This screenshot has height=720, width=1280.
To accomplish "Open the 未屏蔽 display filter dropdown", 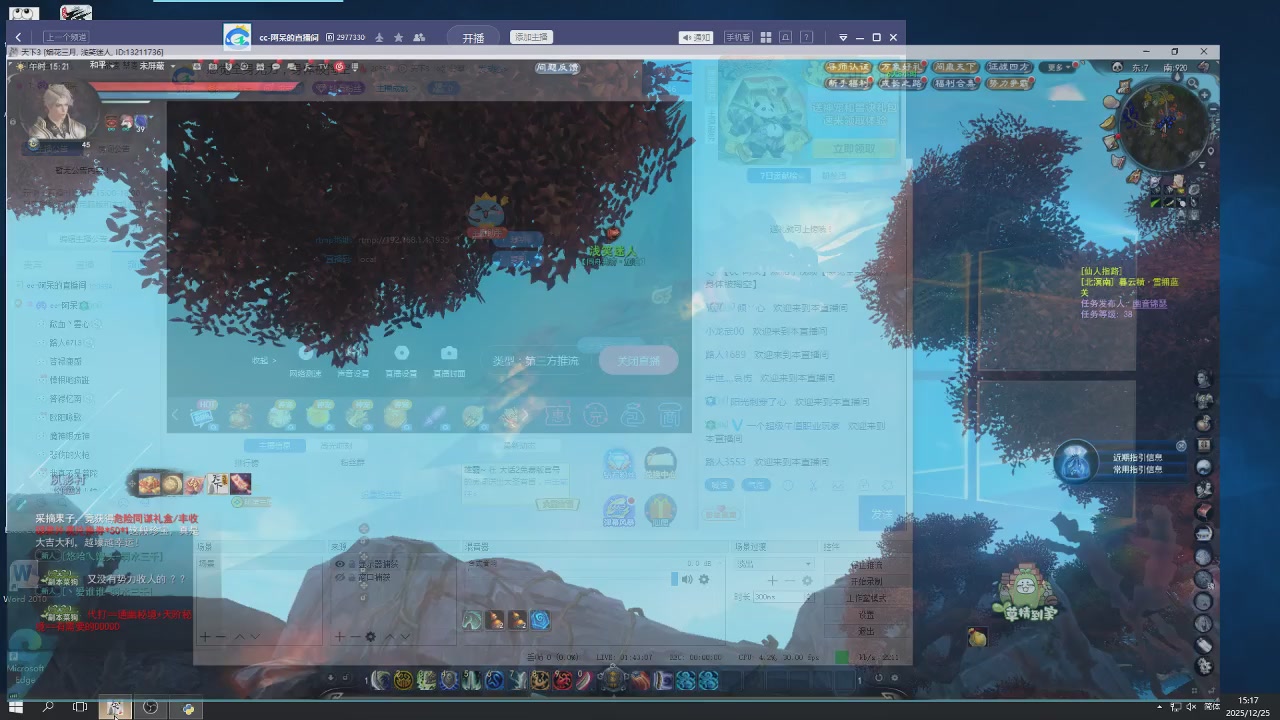I will pyautogui.click(x=155, y=66).
